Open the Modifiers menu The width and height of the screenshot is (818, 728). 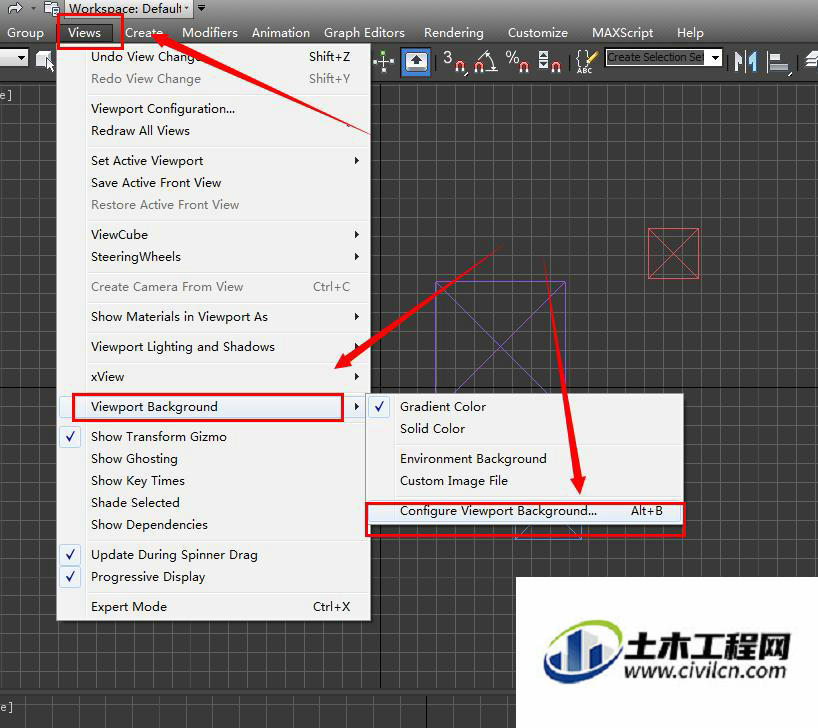coord(210,33)
